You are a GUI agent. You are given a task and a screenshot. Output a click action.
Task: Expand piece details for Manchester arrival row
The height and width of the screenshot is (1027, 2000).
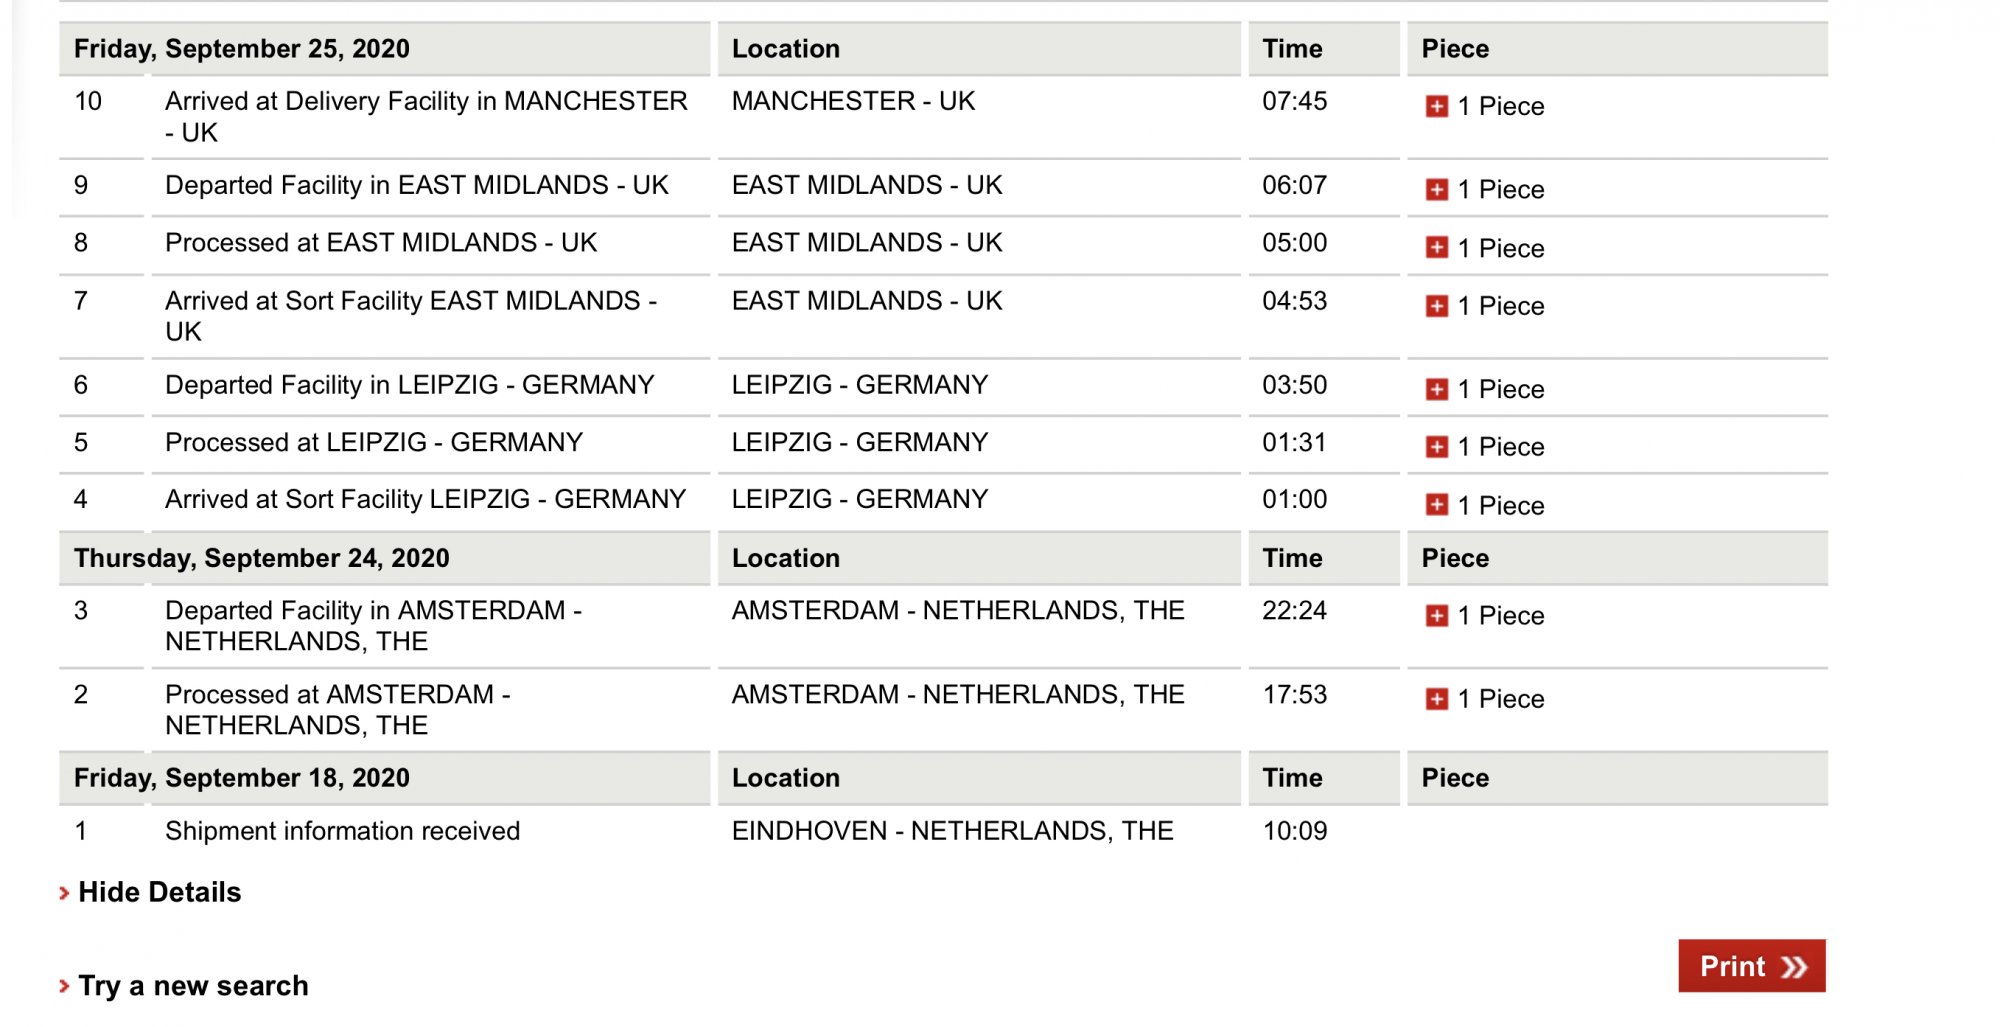click(x=1436, y=106)
